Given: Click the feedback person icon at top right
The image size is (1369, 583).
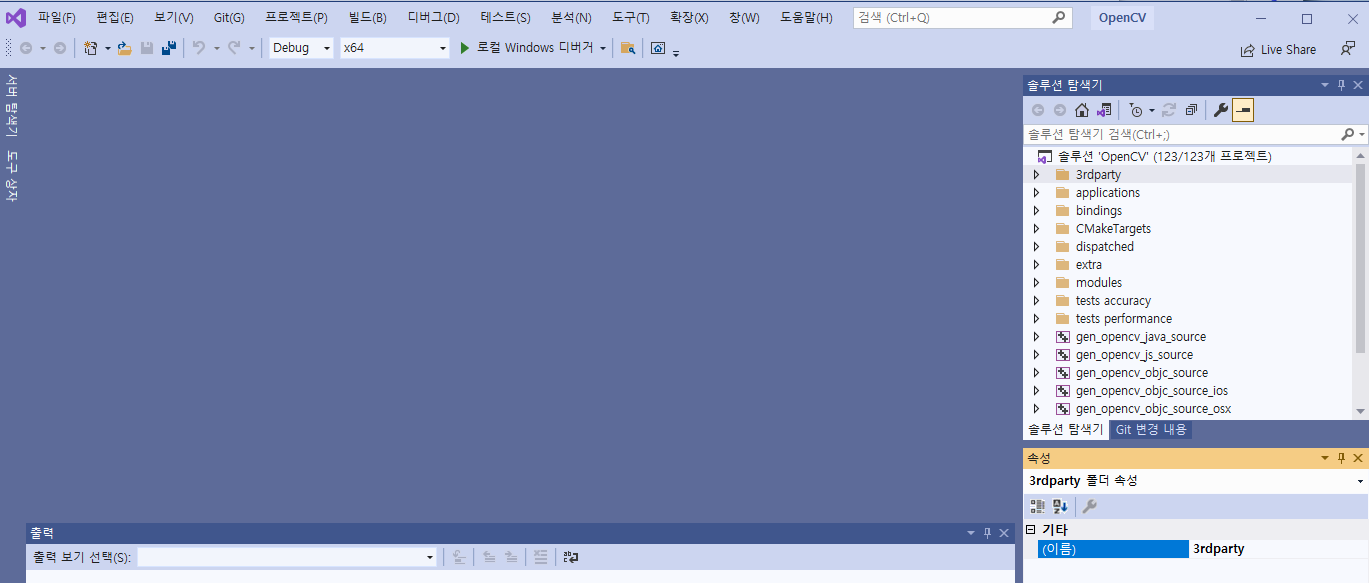Looking at the screenshot, I should coord(1348,48).
